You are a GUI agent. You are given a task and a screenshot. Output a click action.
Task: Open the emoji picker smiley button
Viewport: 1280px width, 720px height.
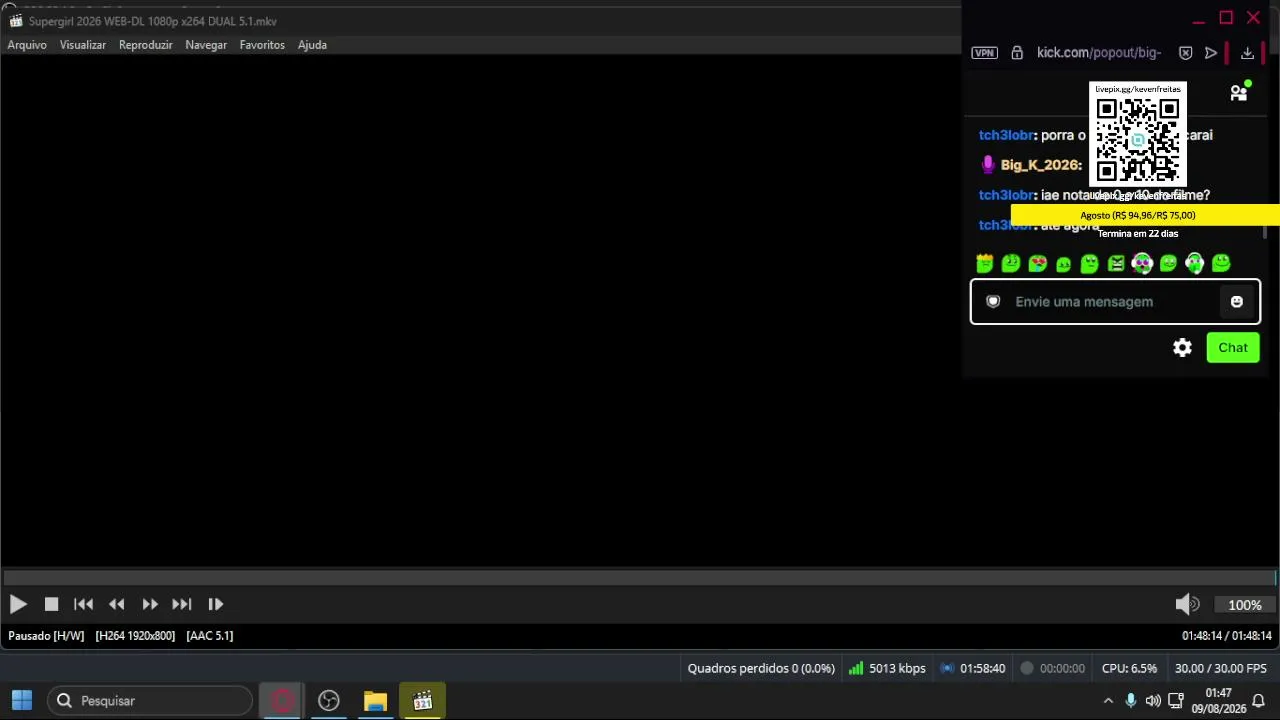(1237, 302)
